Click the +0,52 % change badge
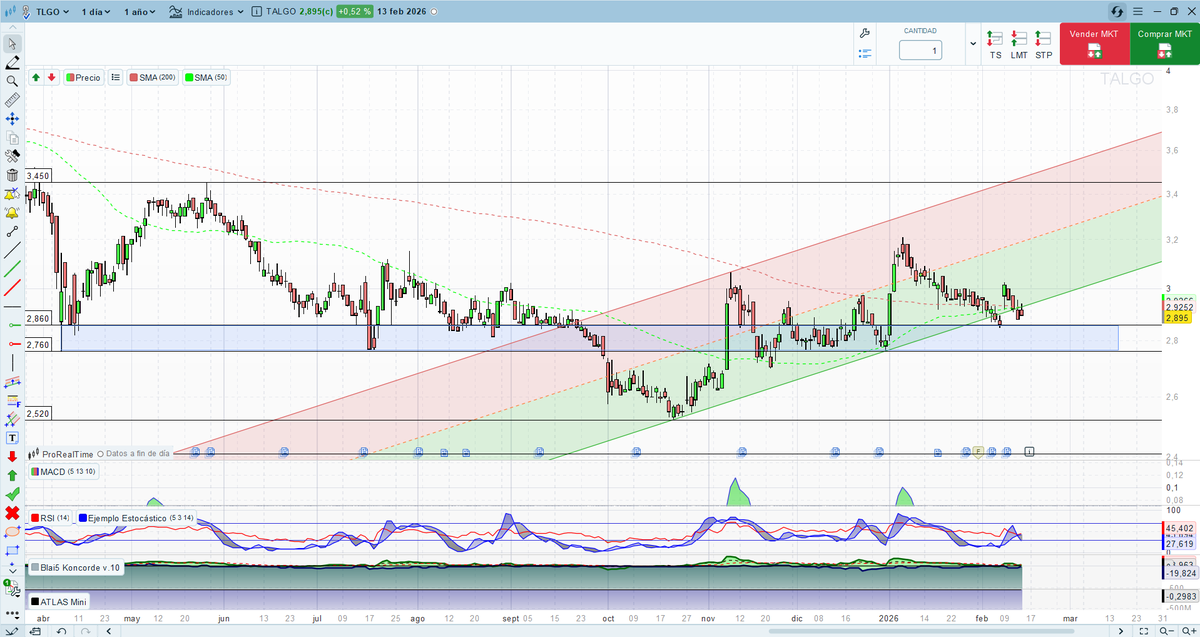The image size is (1200, 637). [x=354, y=12]
